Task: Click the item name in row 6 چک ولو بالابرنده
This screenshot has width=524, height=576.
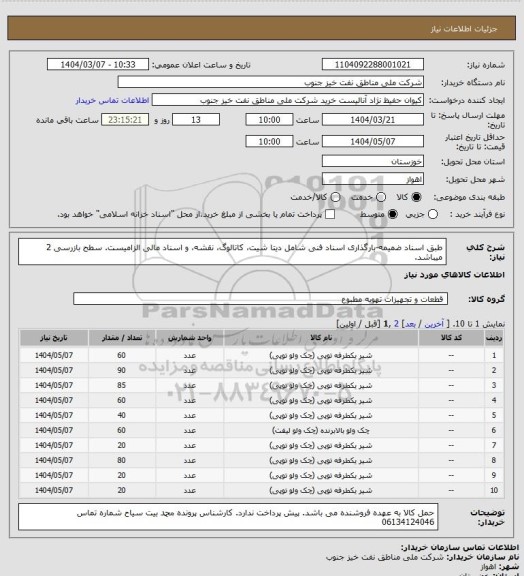Action: pos(321,430)
